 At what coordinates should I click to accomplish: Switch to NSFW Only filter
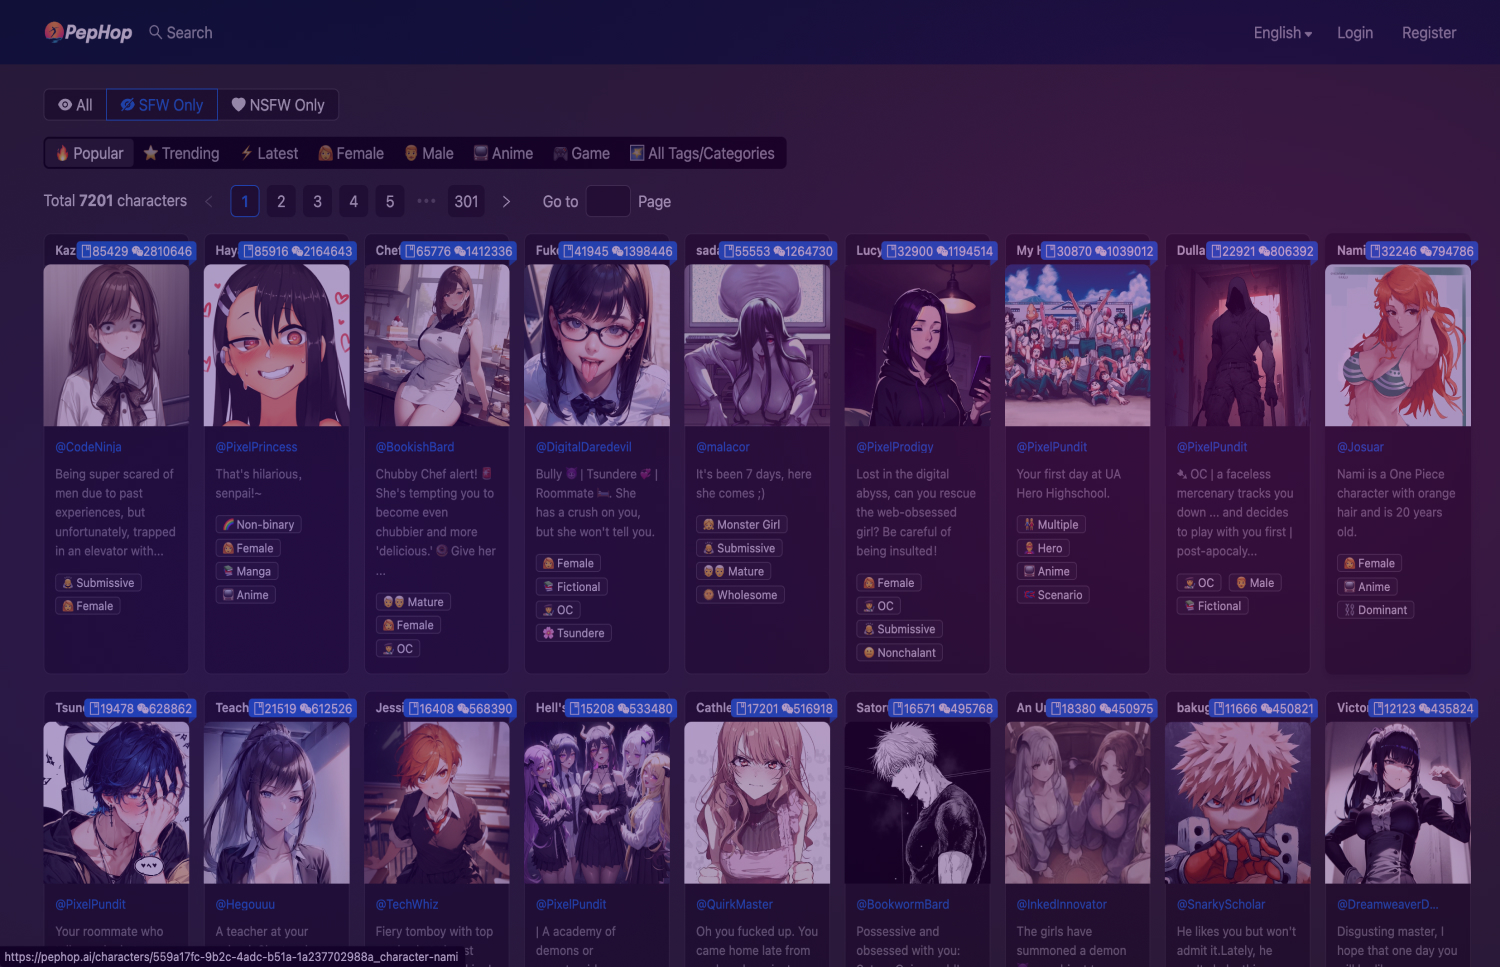[x=278, y=105]
